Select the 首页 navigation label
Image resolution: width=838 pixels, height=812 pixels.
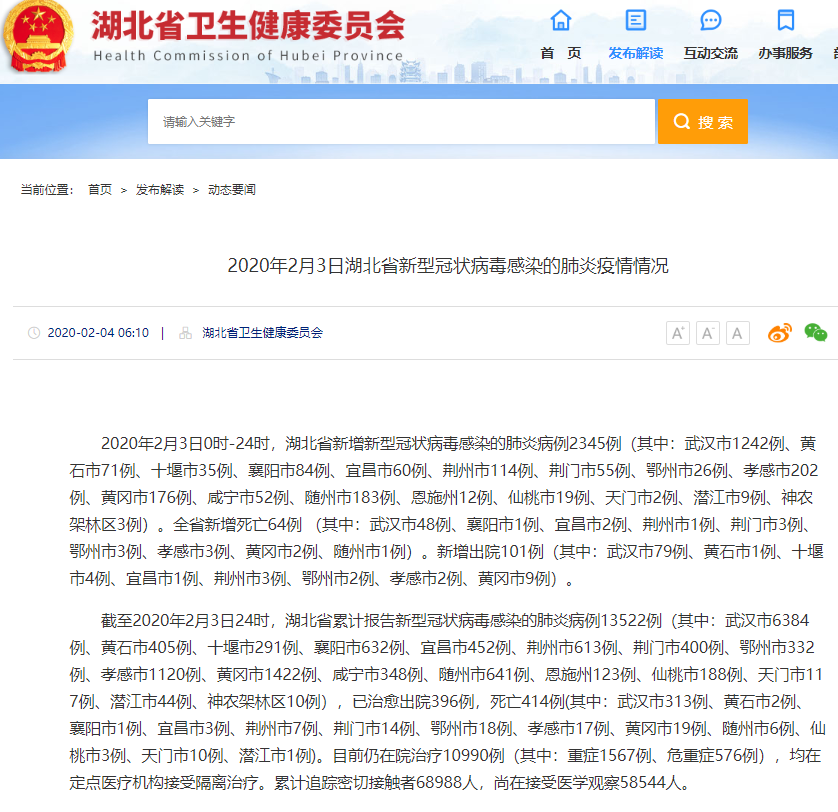[x=561, y=53]
